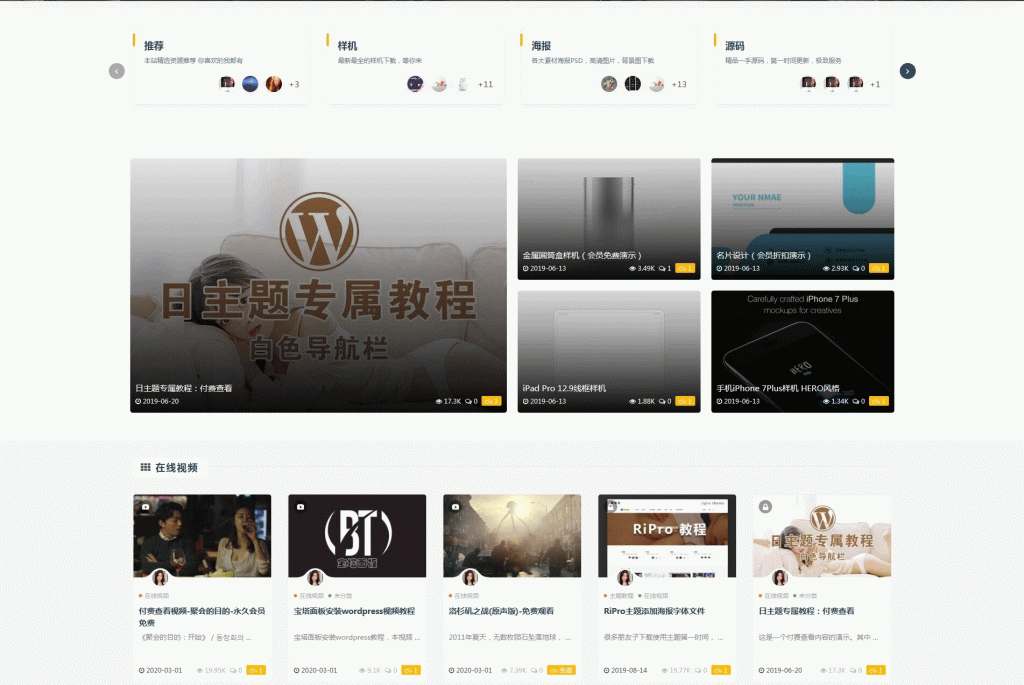1024x685 pixels.
Task: Click author avatar on RiPro主题添加海报字体文件 card
Action: (625, 577)
